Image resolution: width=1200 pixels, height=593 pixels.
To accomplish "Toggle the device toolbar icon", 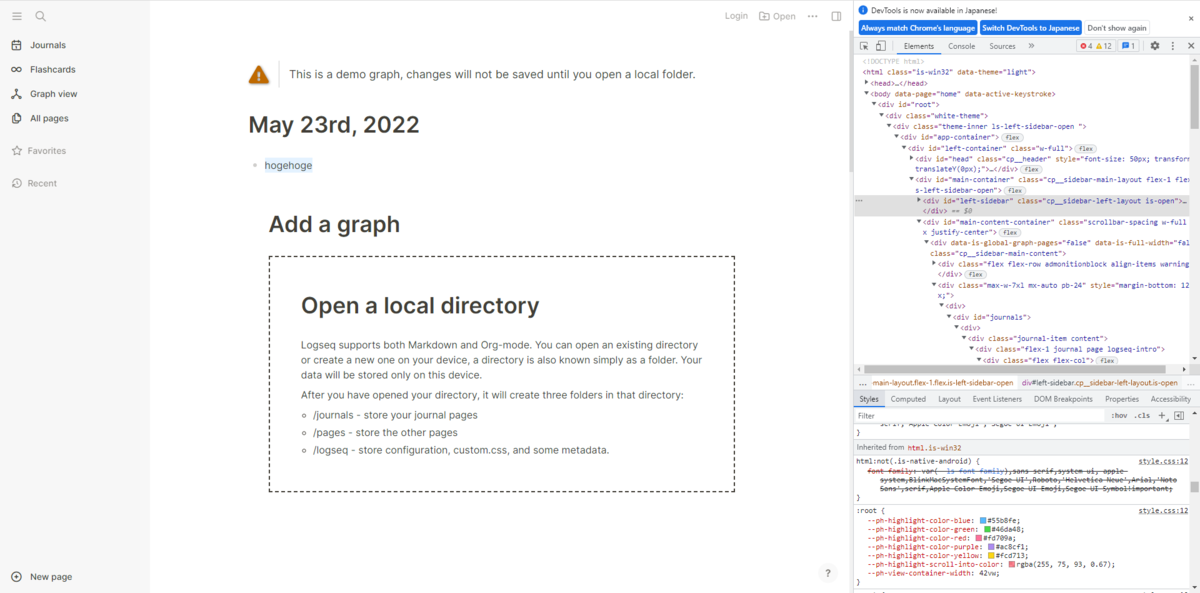I will click(880, 46).
